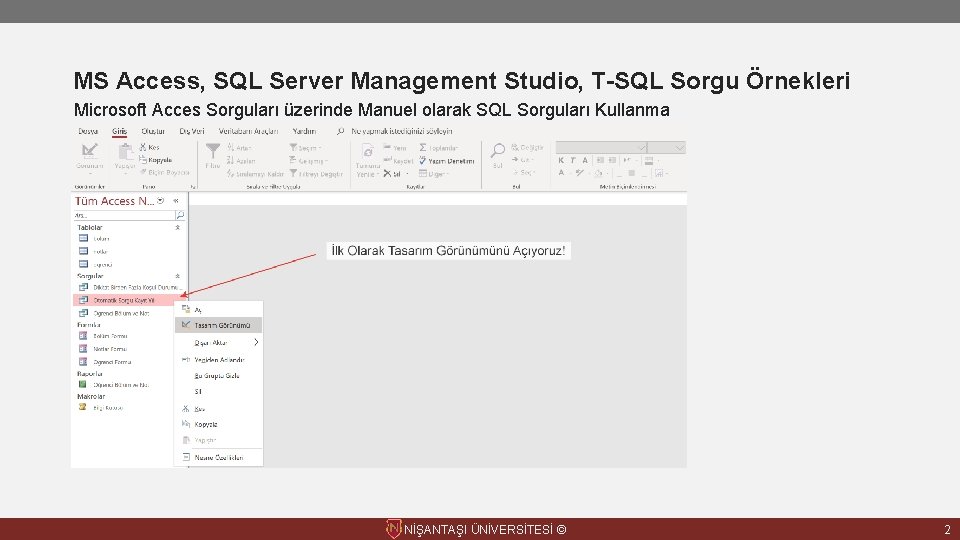This screenshot has height=540, width=960.
Task: Toggle Filtreyi Değiştir in the ribbon
Action: [x=316, y=174]
